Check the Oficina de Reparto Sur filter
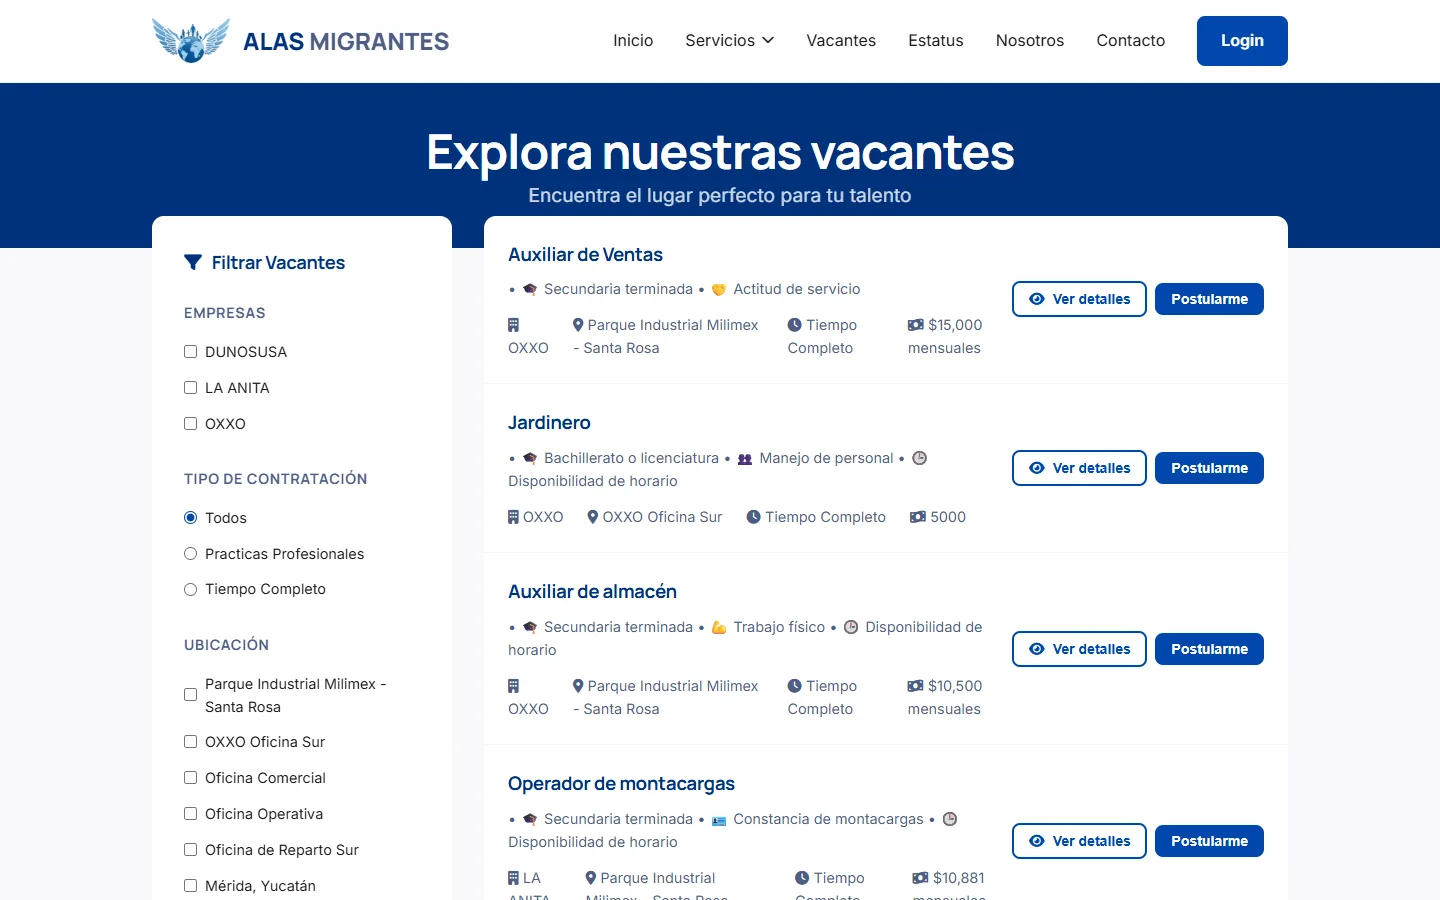1440x900 pixels. (x=190, y=850)
